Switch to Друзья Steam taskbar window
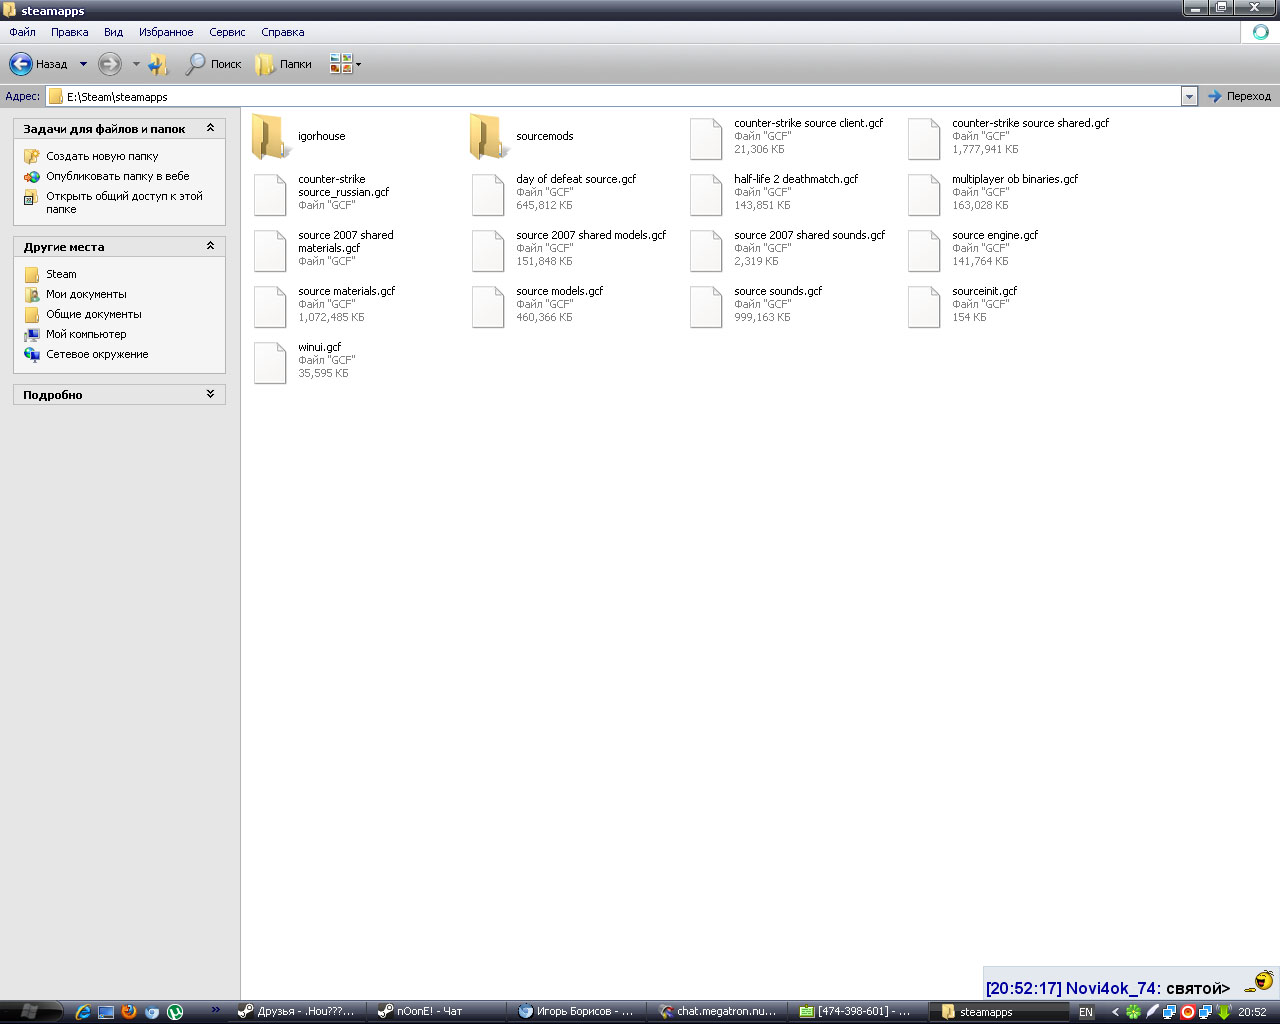 click(297, 1012)
